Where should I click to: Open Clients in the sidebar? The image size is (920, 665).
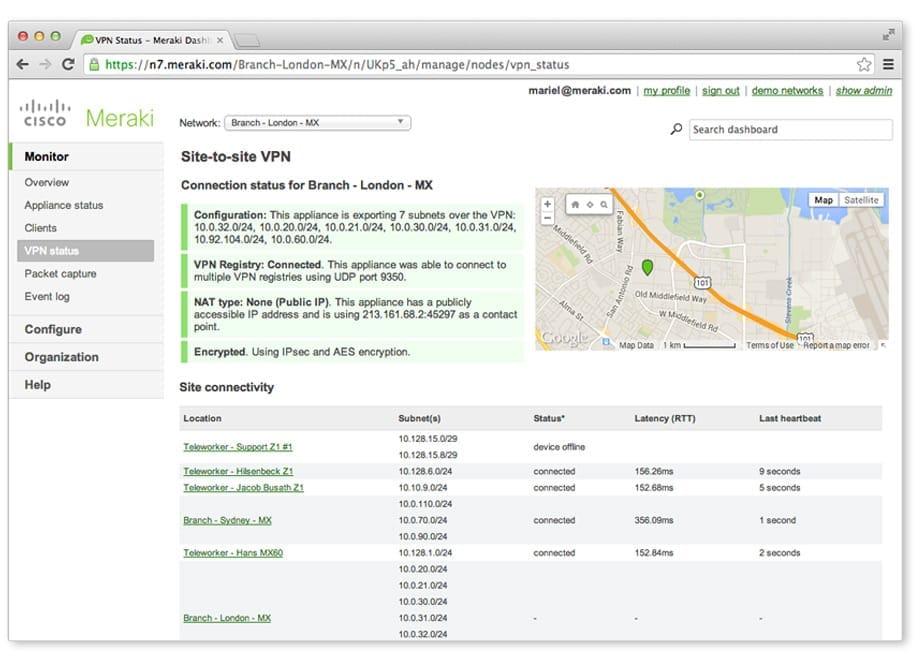pyautogui.click(x=40, y=228)
